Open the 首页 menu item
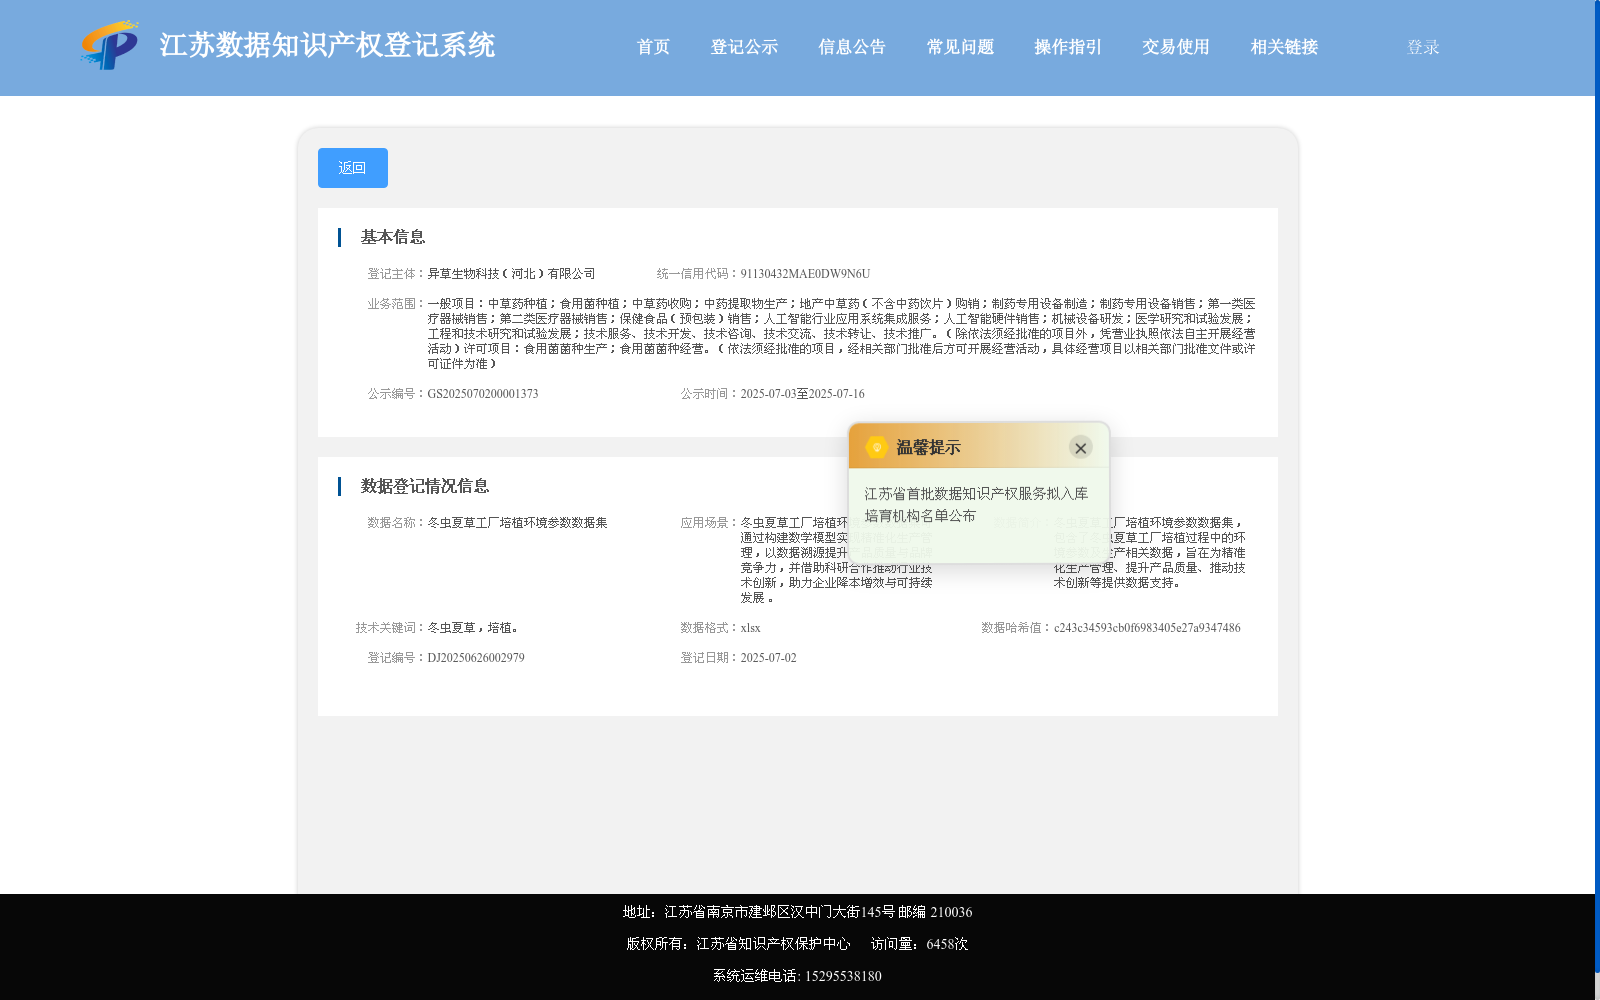The width and height of the screenshot is (1600, 1000). [653, 47]
